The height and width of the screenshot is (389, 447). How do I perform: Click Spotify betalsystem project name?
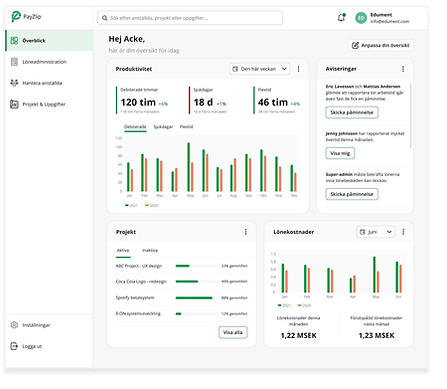tap(135, 298)
